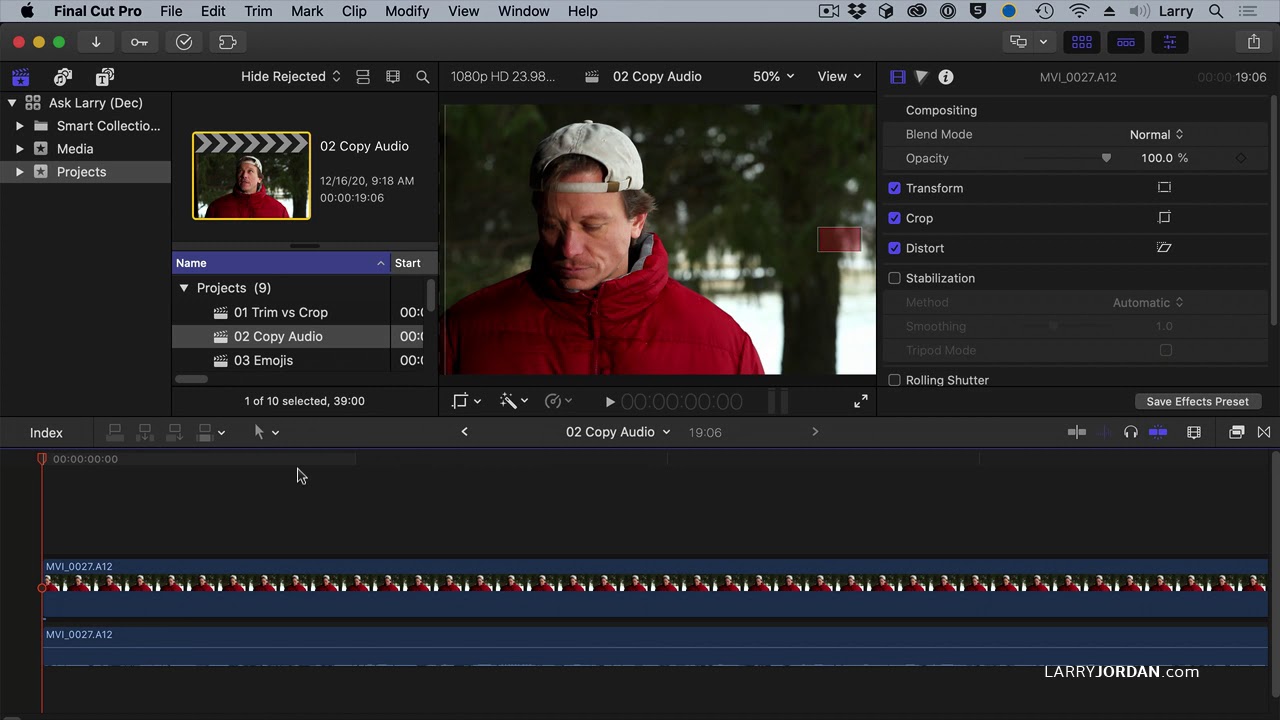
Task: Collapse the Ask Larry (Dec) library
Action: coord(13,103)
